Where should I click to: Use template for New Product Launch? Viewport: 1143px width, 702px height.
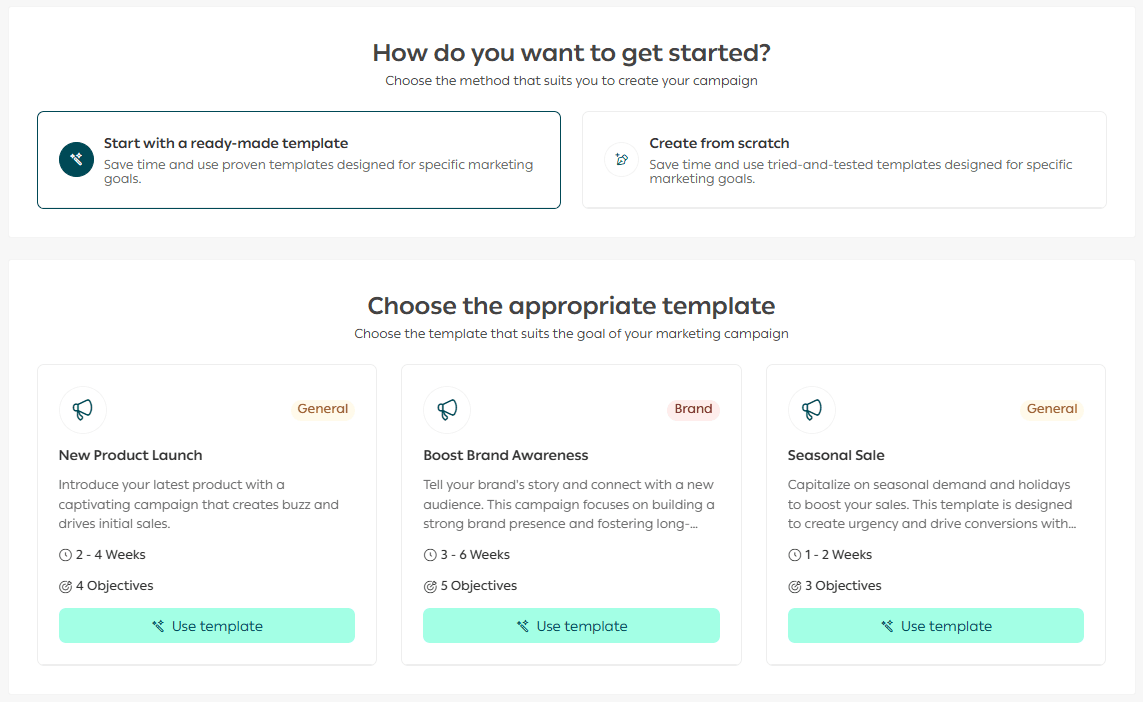[x=207, y=626]
